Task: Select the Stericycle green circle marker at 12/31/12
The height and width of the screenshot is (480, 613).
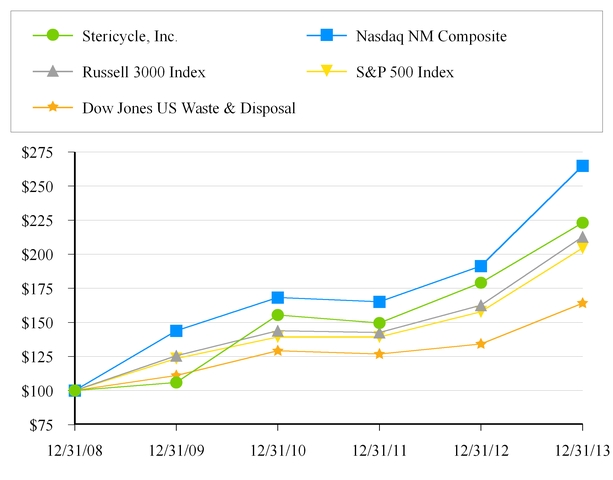Action: pyautogui.click(x=481, y=283)
